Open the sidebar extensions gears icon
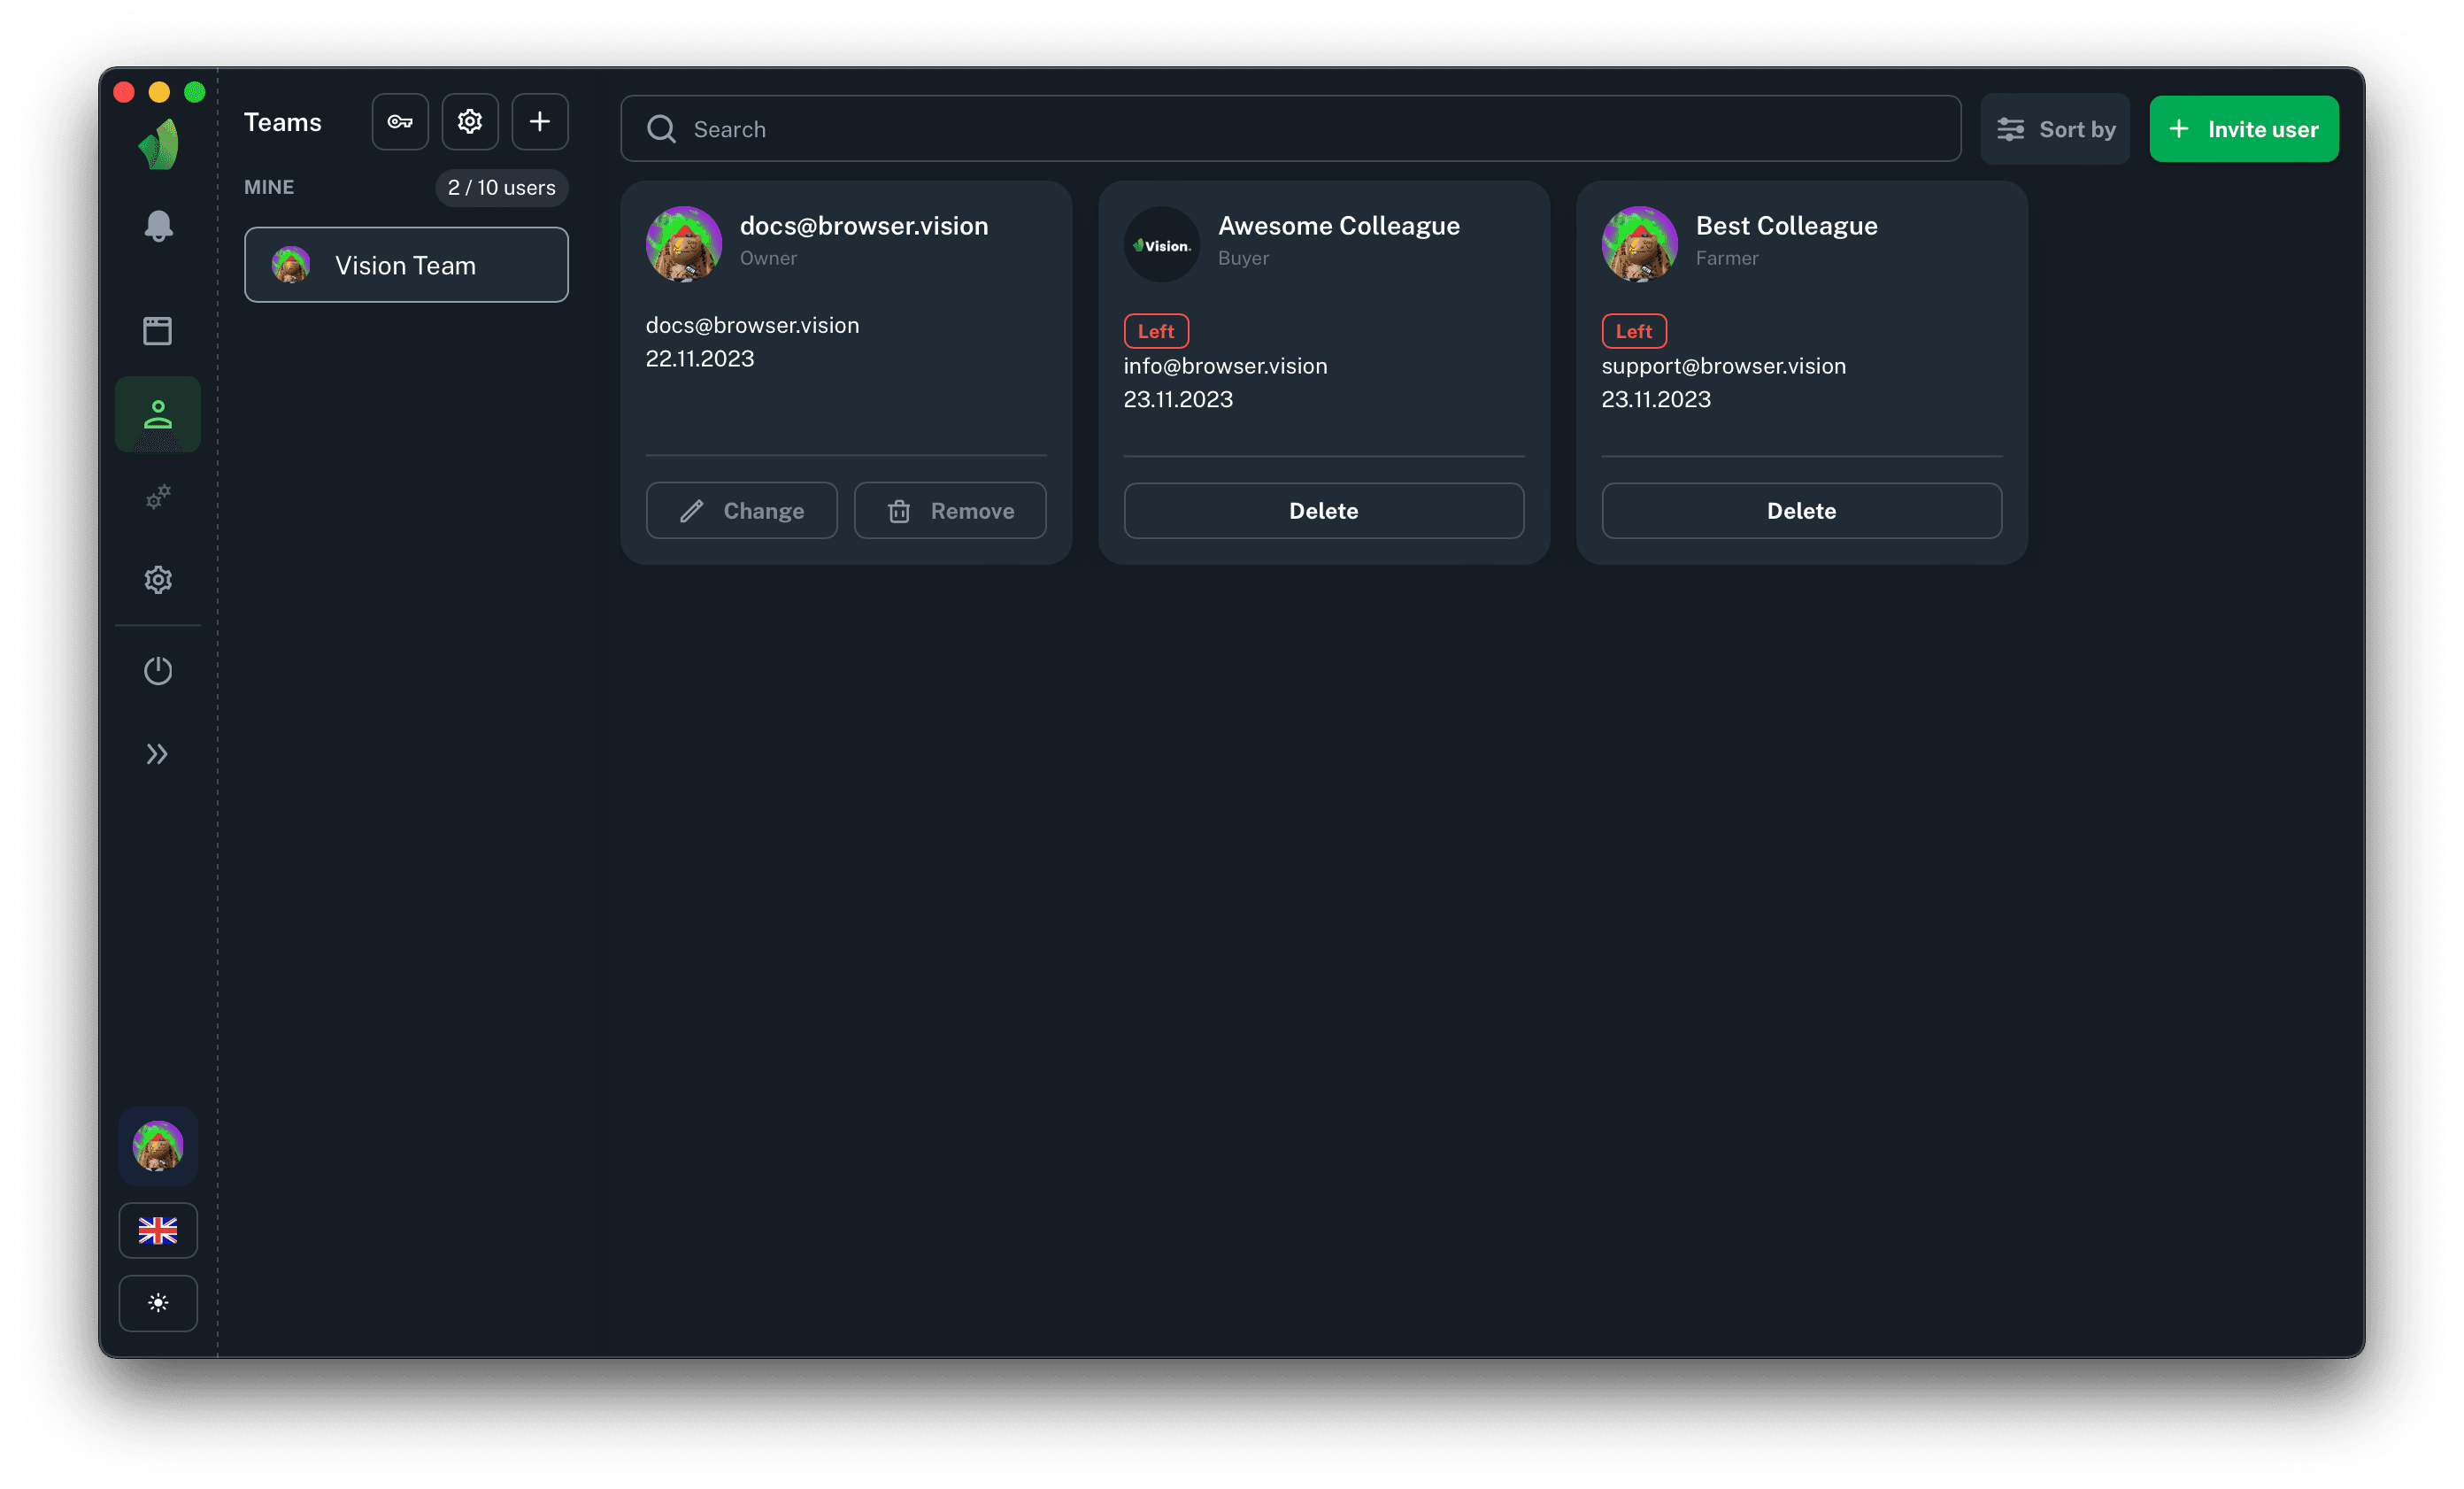 158,497
